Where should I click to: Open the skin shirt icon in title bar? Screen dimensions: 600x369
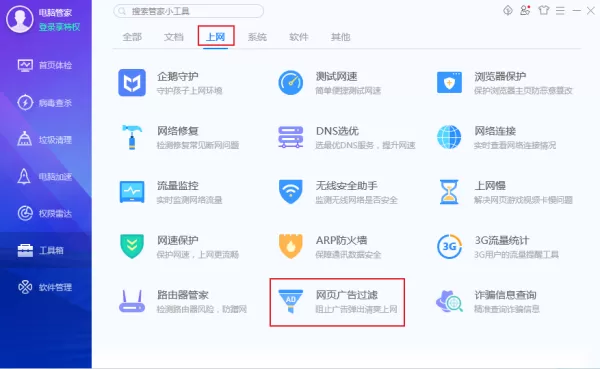click(x=543, y=10)
